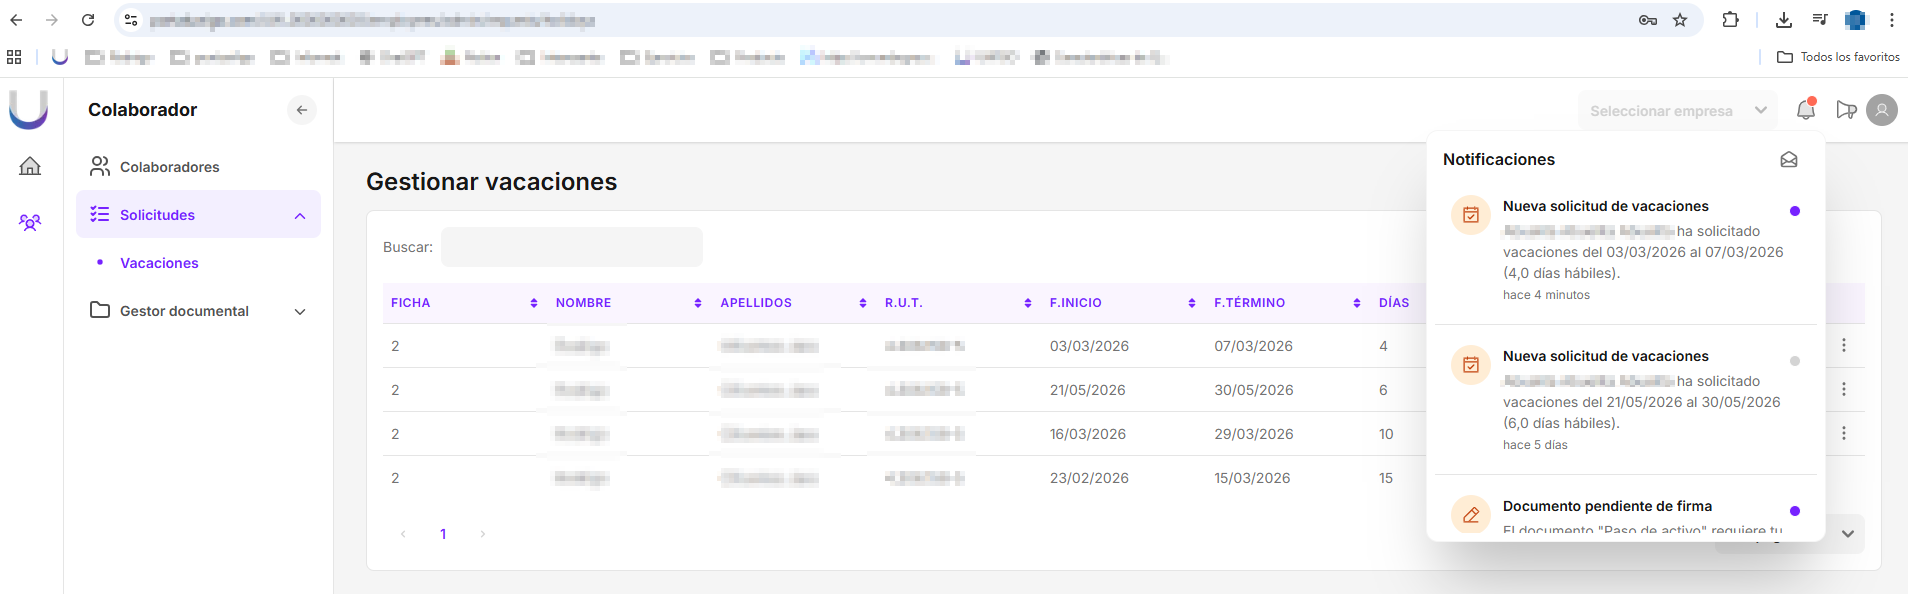
Task: Toggle read dot on 21/05/2026 vacation notification
Action: coord(1794,361)
